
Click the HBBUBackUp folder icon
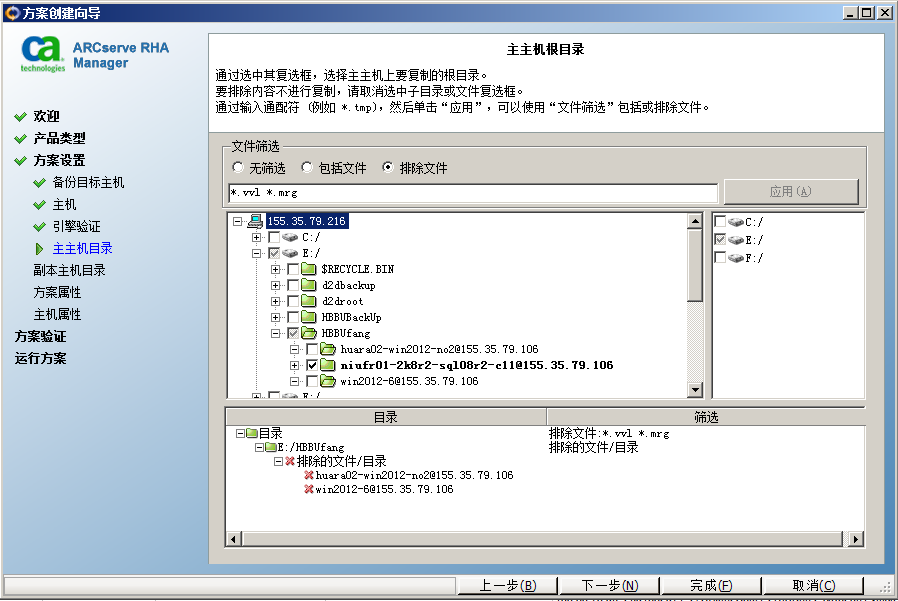point(309,317)
